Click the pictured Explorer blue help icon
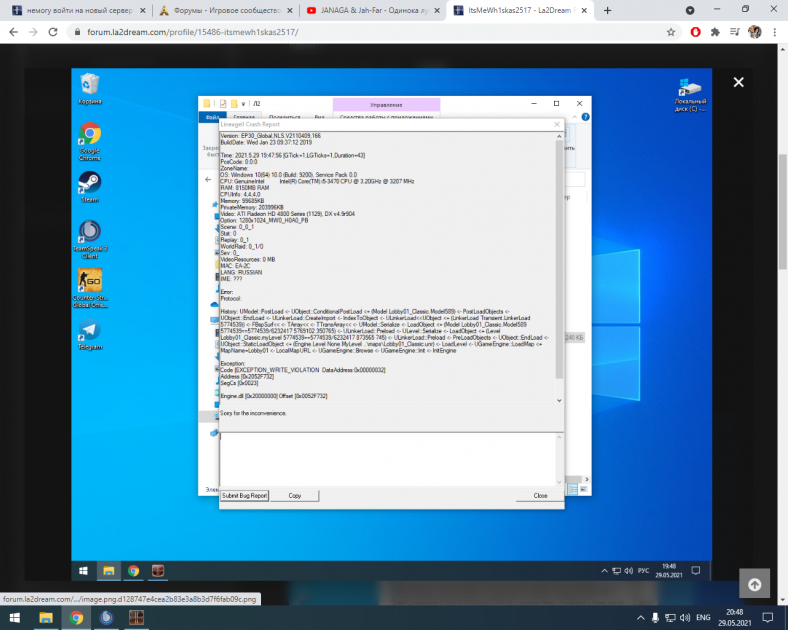The image size is (788, 630). pos(585,117)
